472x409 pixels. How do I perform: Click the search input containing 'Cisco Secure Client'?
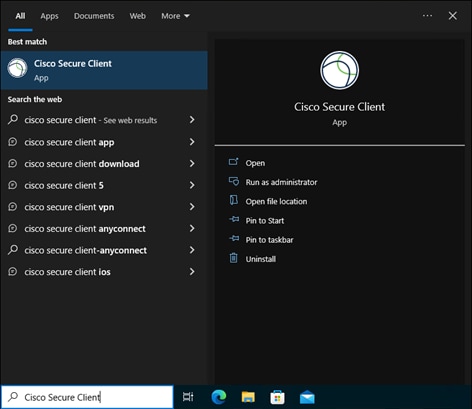tap(87, 397)
